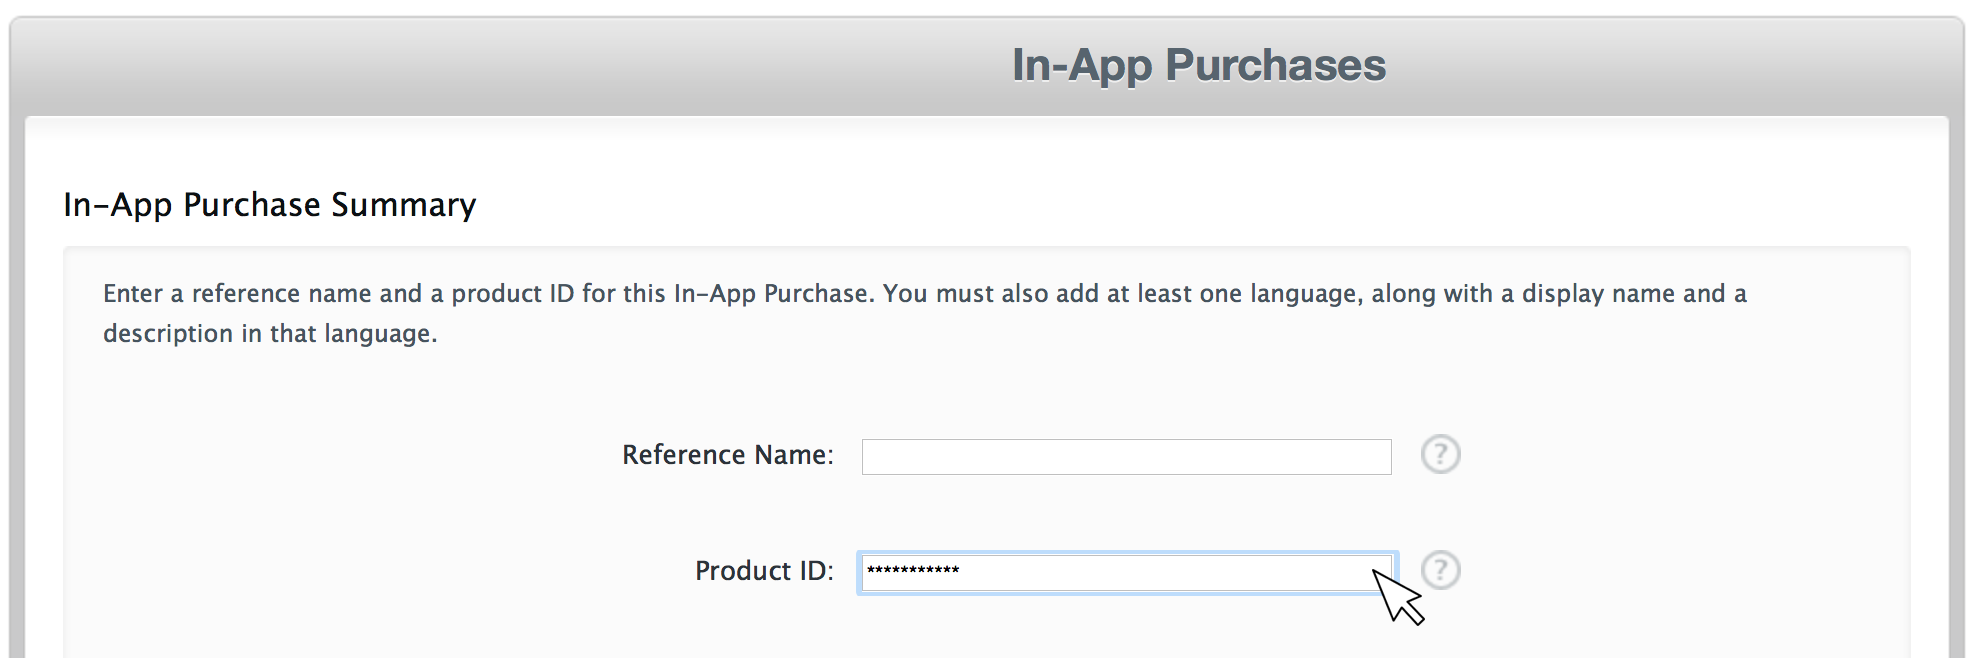This screenshot has width=1976, height=658.
Task: Click the "Reference Name:" label
Action: (728, 455)
